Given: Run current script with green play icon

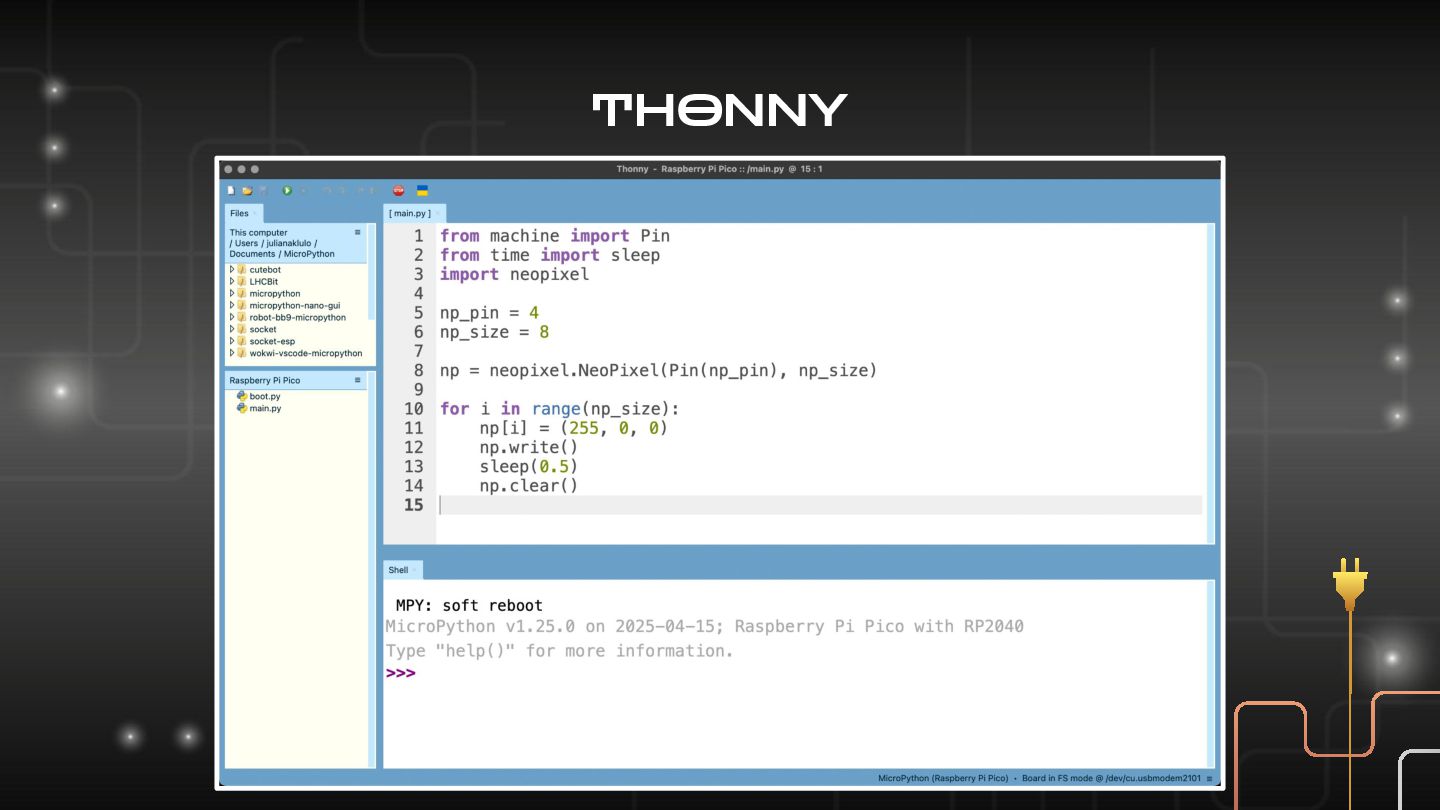Looking at the screenshot, I should coord(287,190).
